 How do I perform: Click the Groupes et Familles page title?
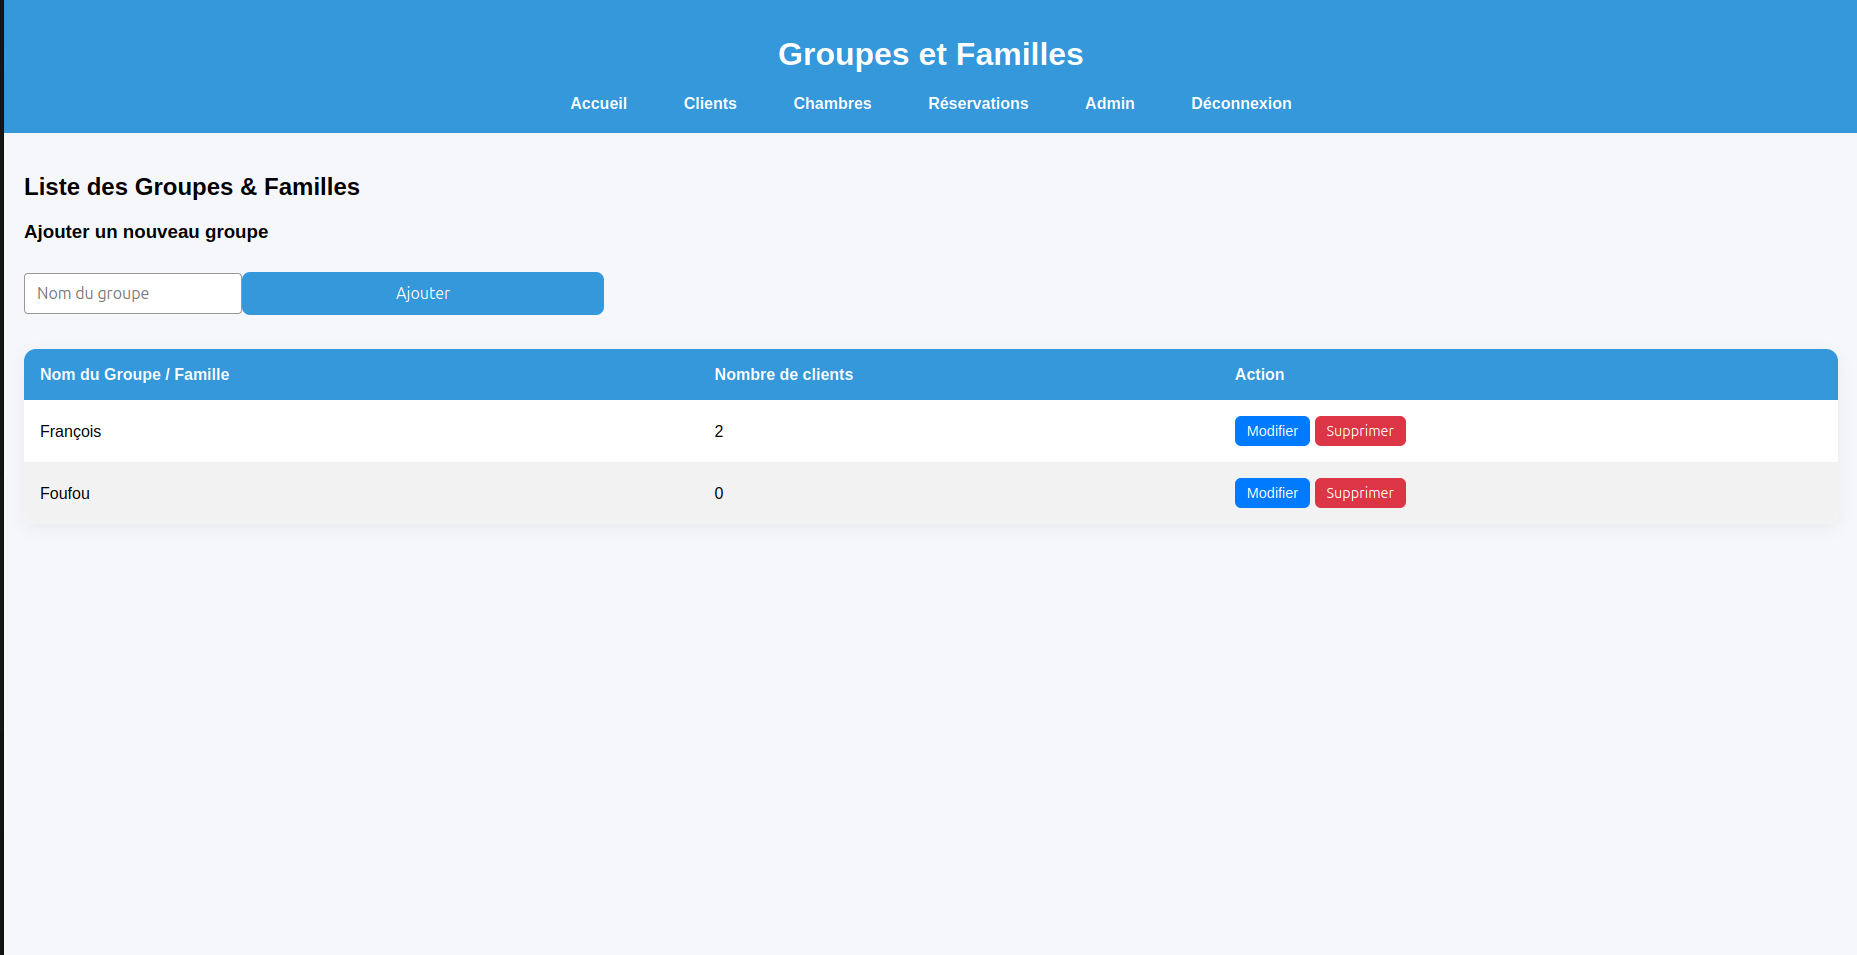pyautogui.click(x=931, y=54)
